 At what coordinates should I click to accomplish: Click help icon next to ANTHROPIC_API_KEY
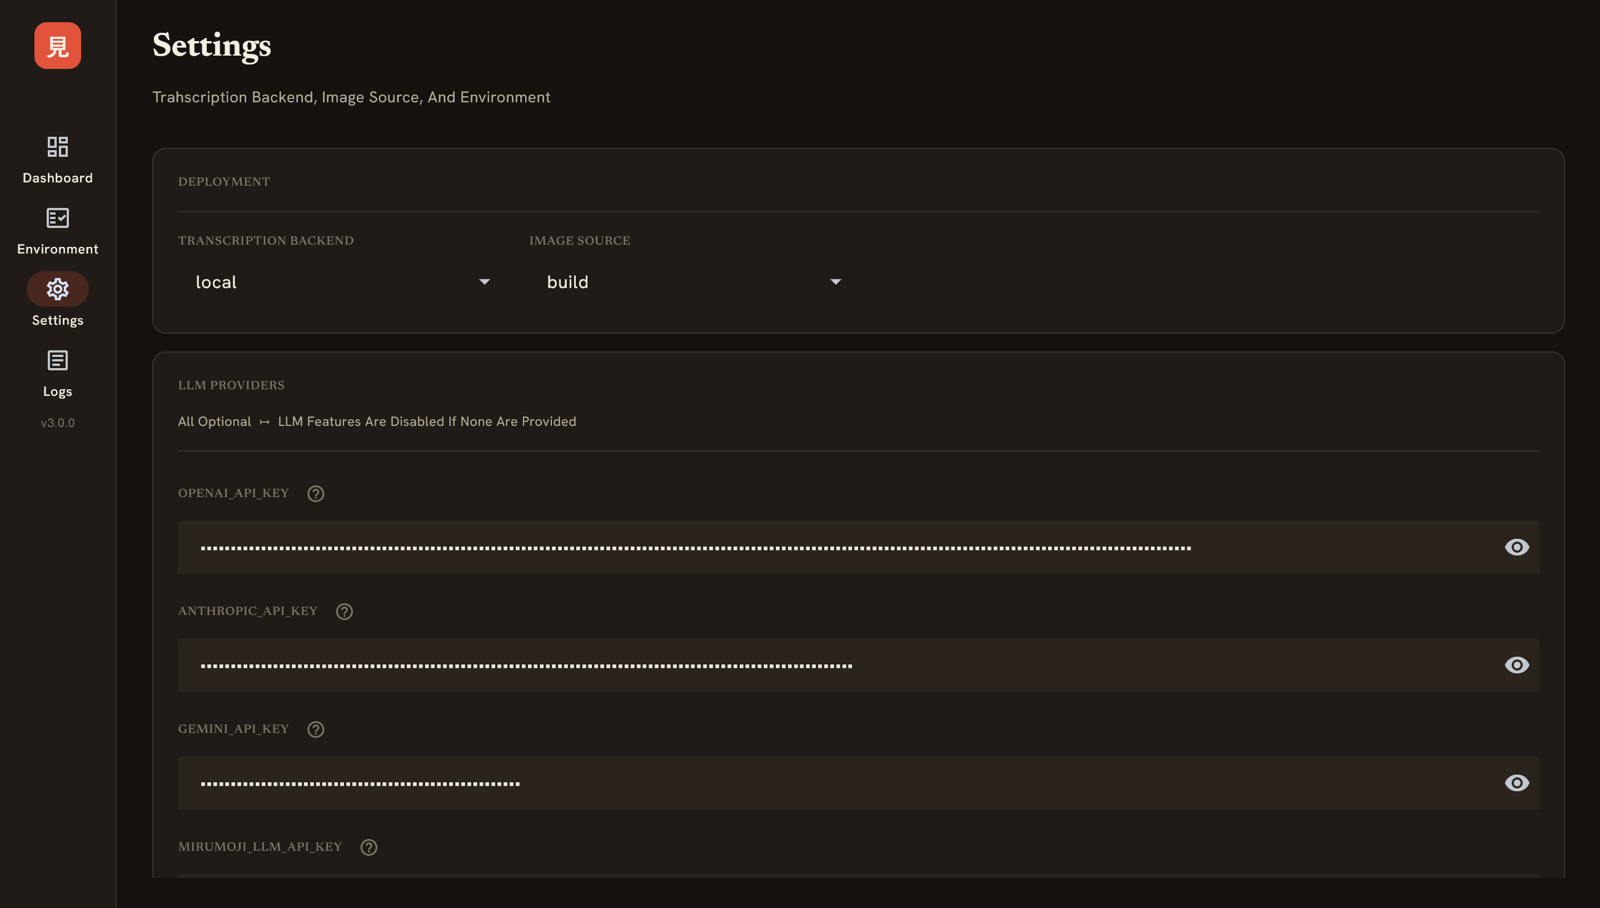click(344, 612)
